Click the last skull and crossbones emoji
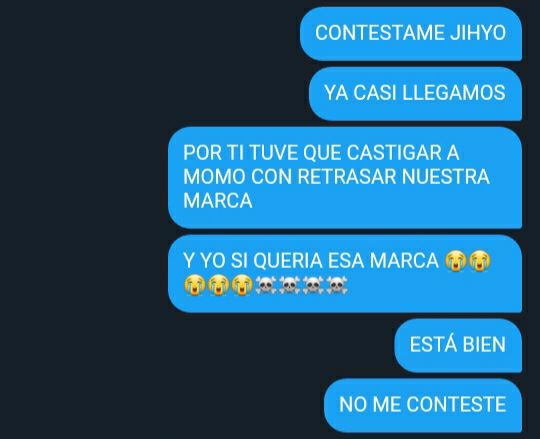Screen dimensions: 540x439 (337, 285)
